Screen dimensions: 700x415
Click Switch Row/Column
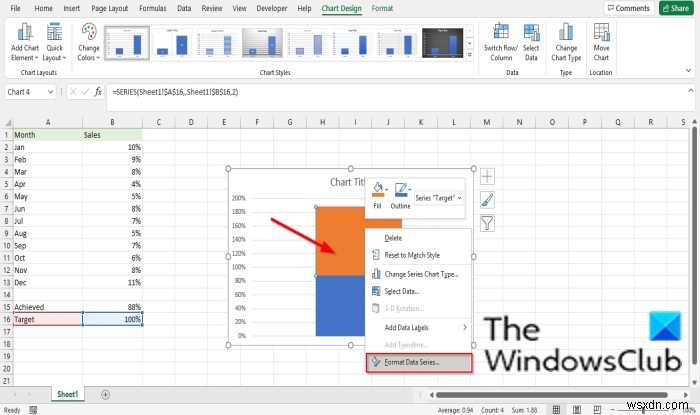point(500,42)
